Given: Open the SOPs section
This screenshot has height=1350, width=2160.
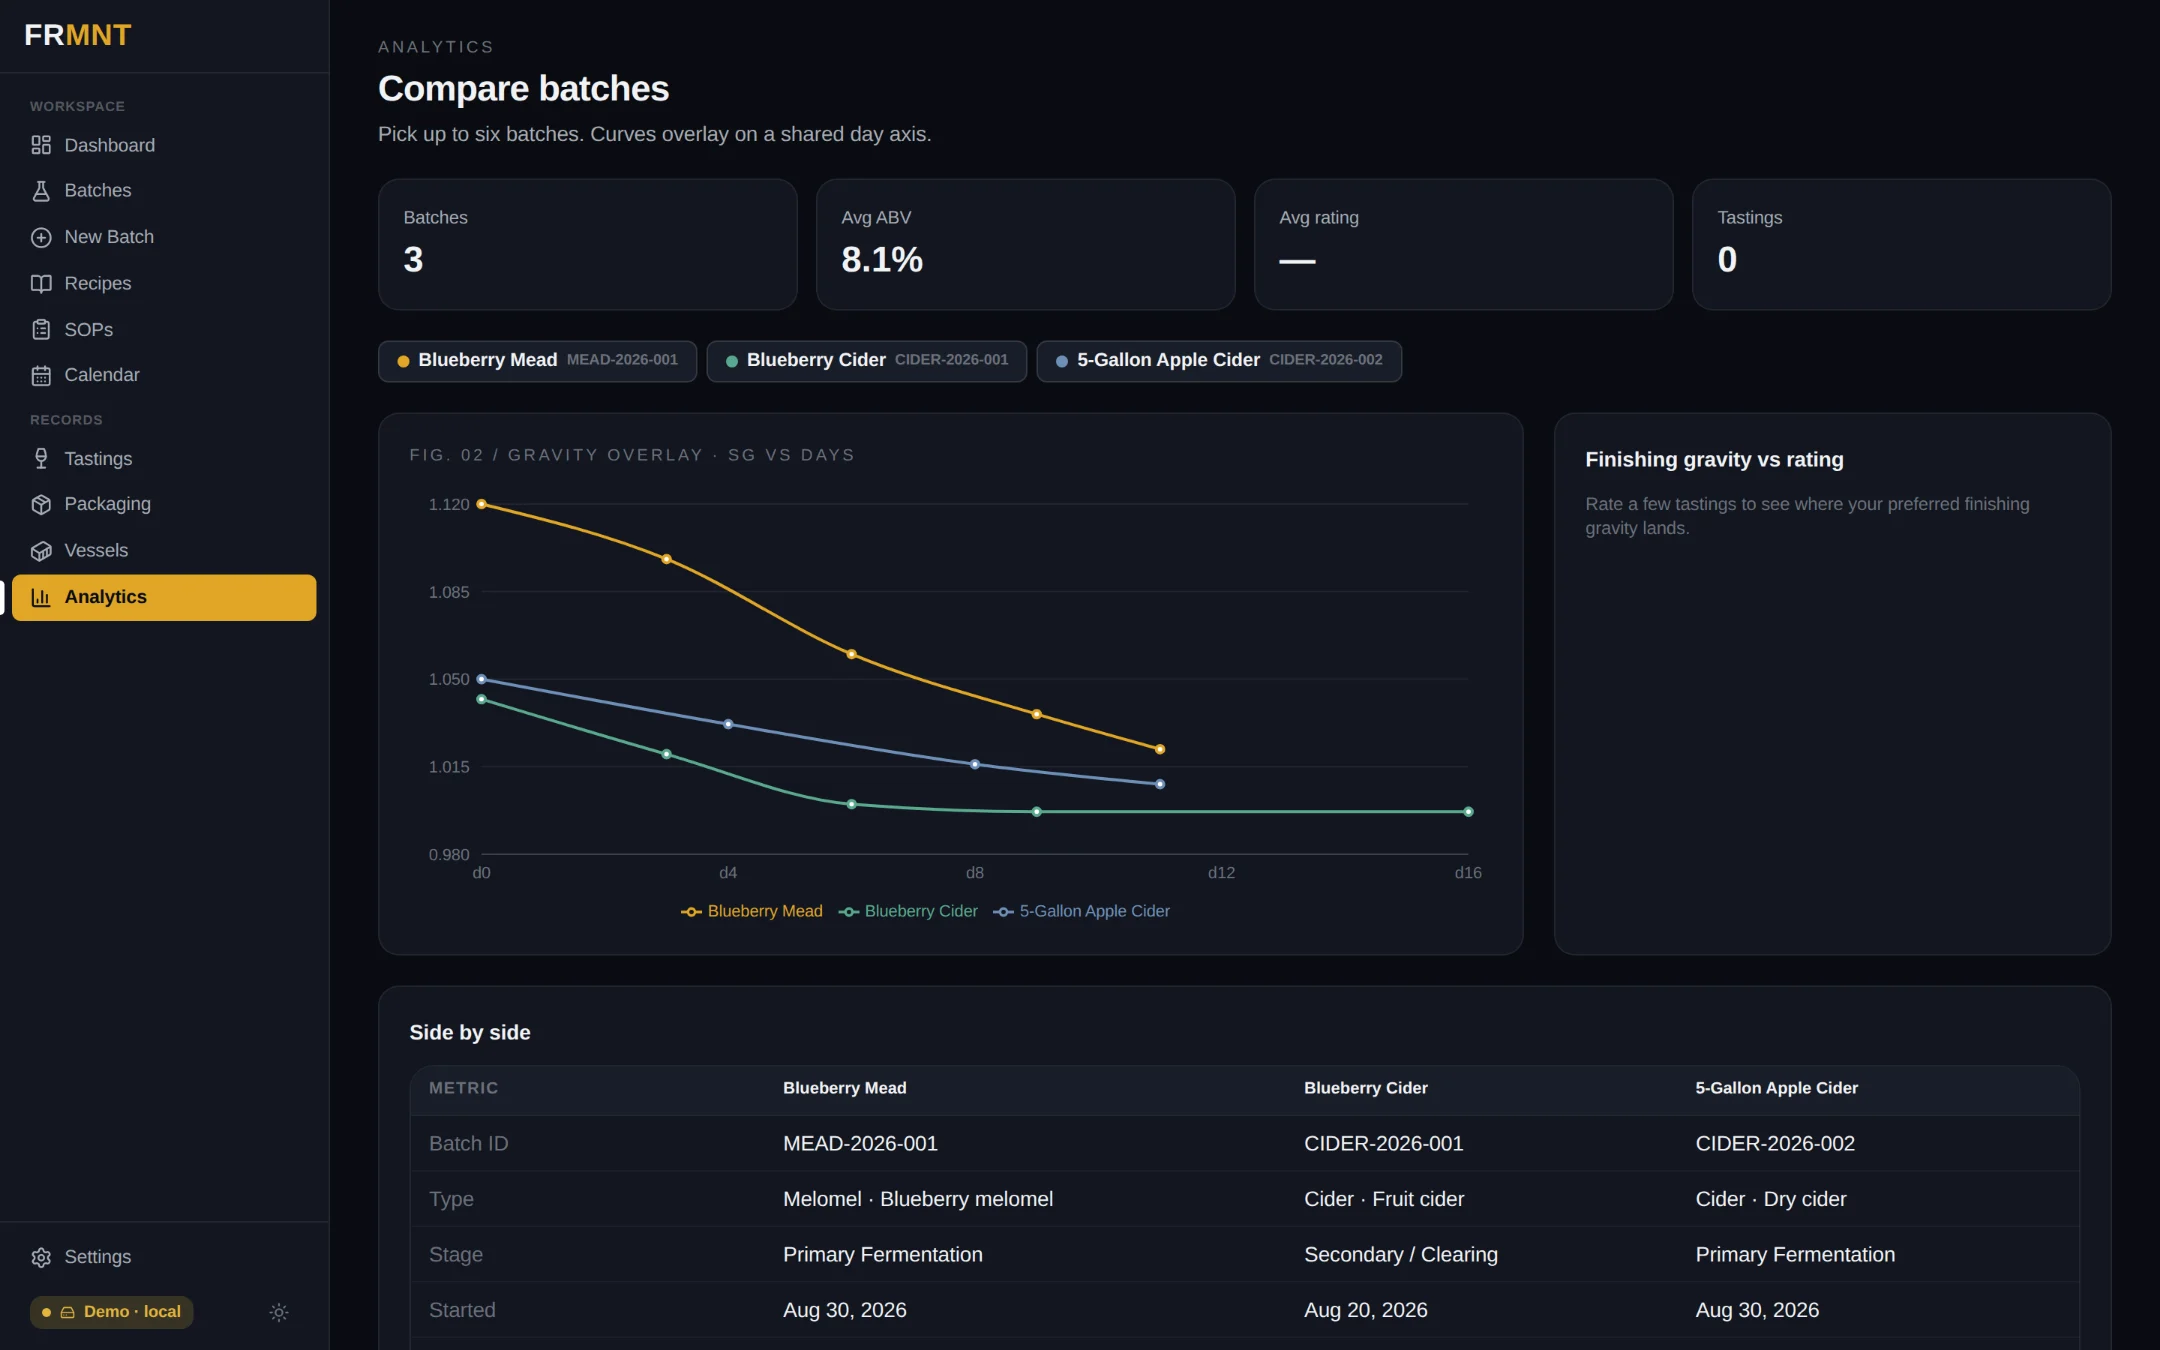Looking at the screenshot, I should point(164,330).
